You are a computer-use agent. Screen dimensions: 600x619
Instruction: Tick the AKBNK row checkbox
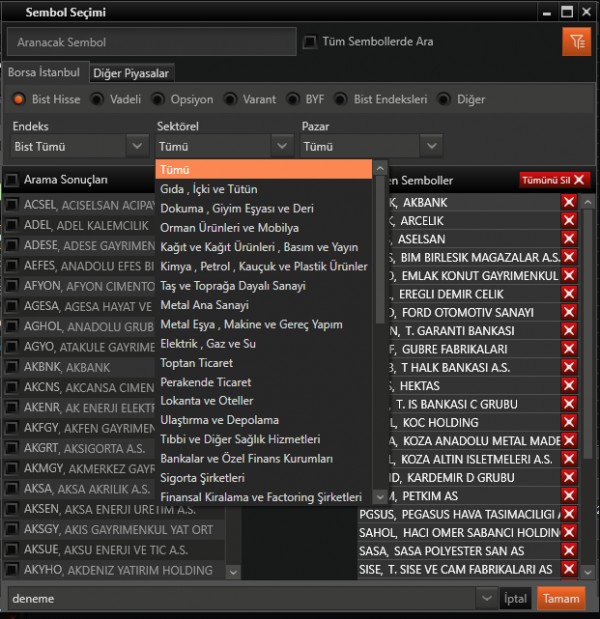coord(11,367)
